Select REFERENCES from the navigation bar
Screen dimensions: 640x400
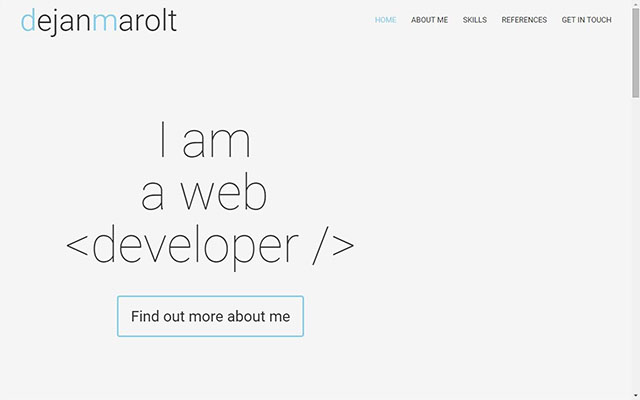click(524, 20)
